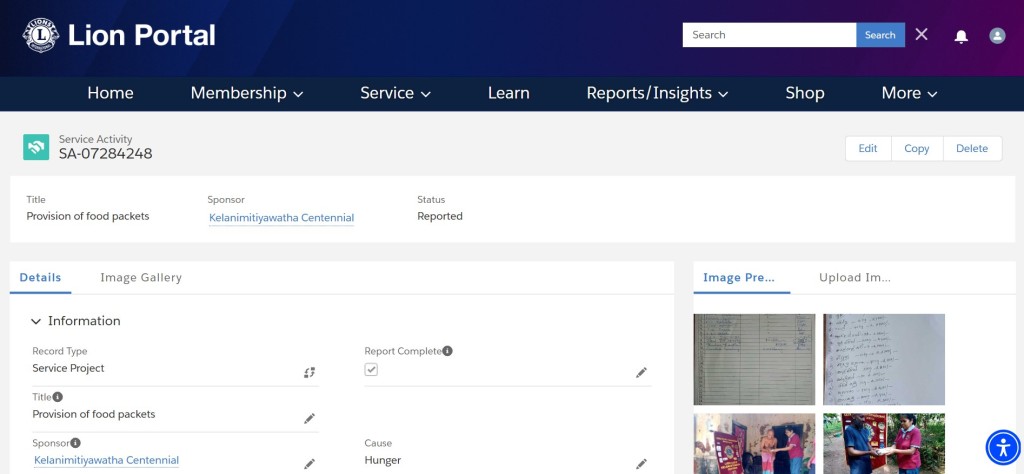
Task: Toggle the Report Complete checkbox
Action: 371,370
